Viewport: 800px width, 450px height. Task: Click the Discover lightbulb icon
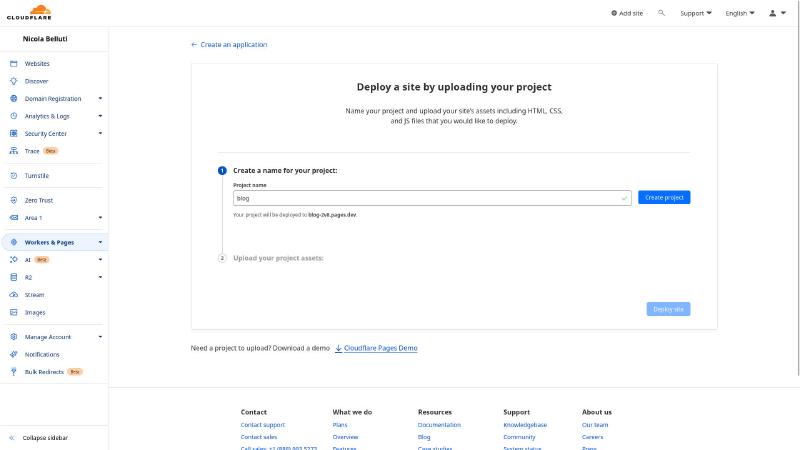tap(14, 81)
